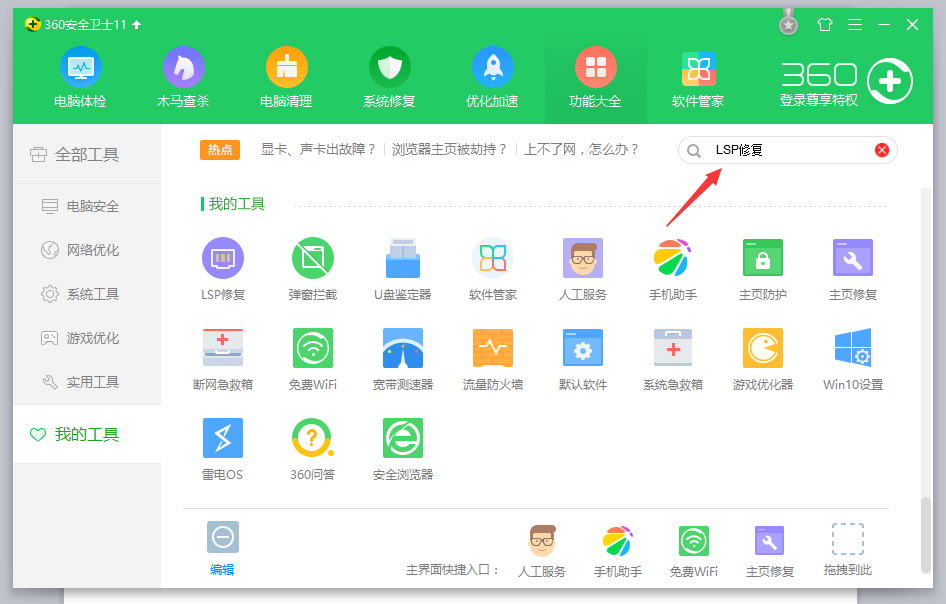Switch to the 优化加速 tab
Image resolution: width=946 pixels, height=604 pixels.
(492, 78)
